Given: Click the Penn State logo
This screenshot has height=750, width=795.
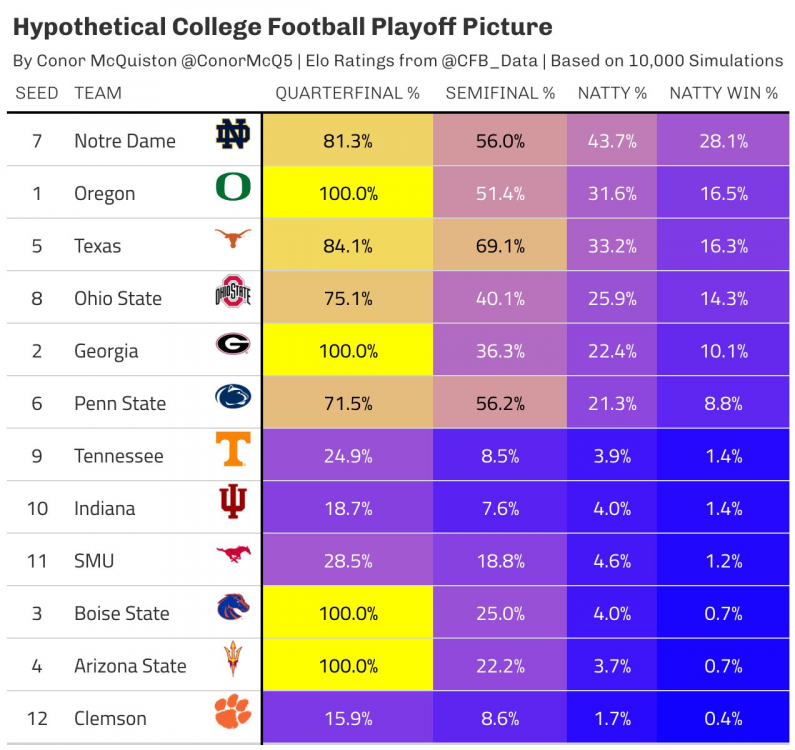Looking at the screenshot, I should 233,398.
